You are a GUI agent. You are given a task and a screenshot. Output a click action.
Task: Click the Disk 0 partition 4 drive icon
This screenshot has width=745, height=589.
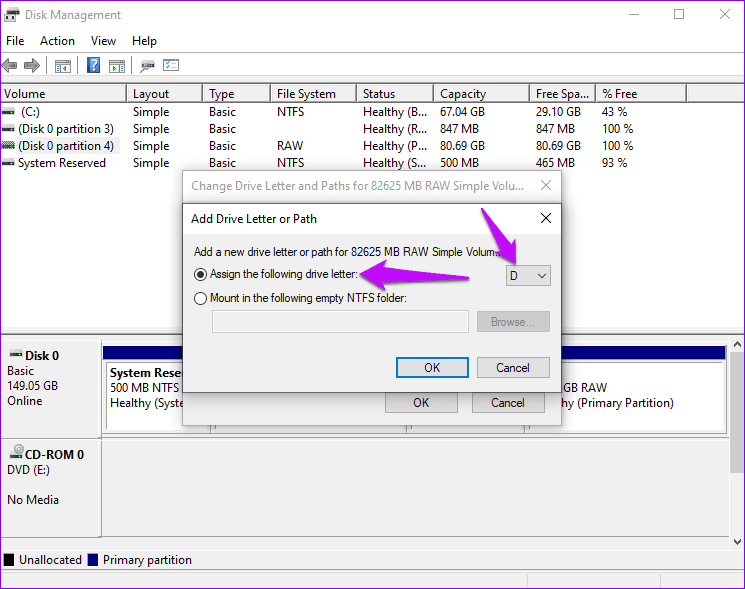(x=8, y=145)
